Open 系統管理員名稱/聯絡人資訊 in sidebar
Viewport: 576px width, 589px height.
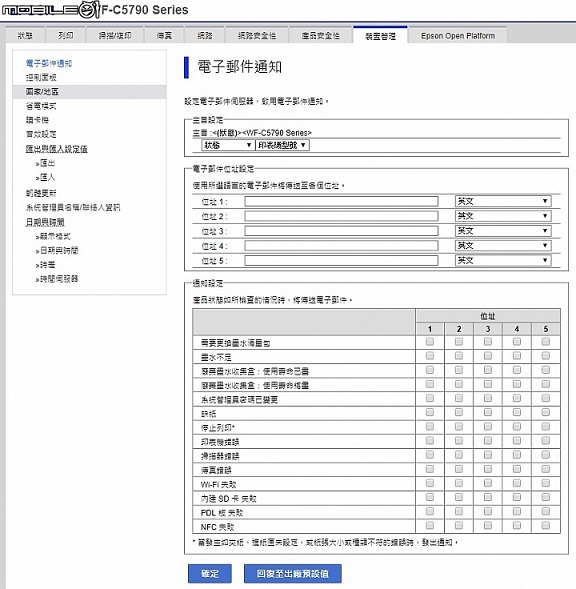(73, 207)
